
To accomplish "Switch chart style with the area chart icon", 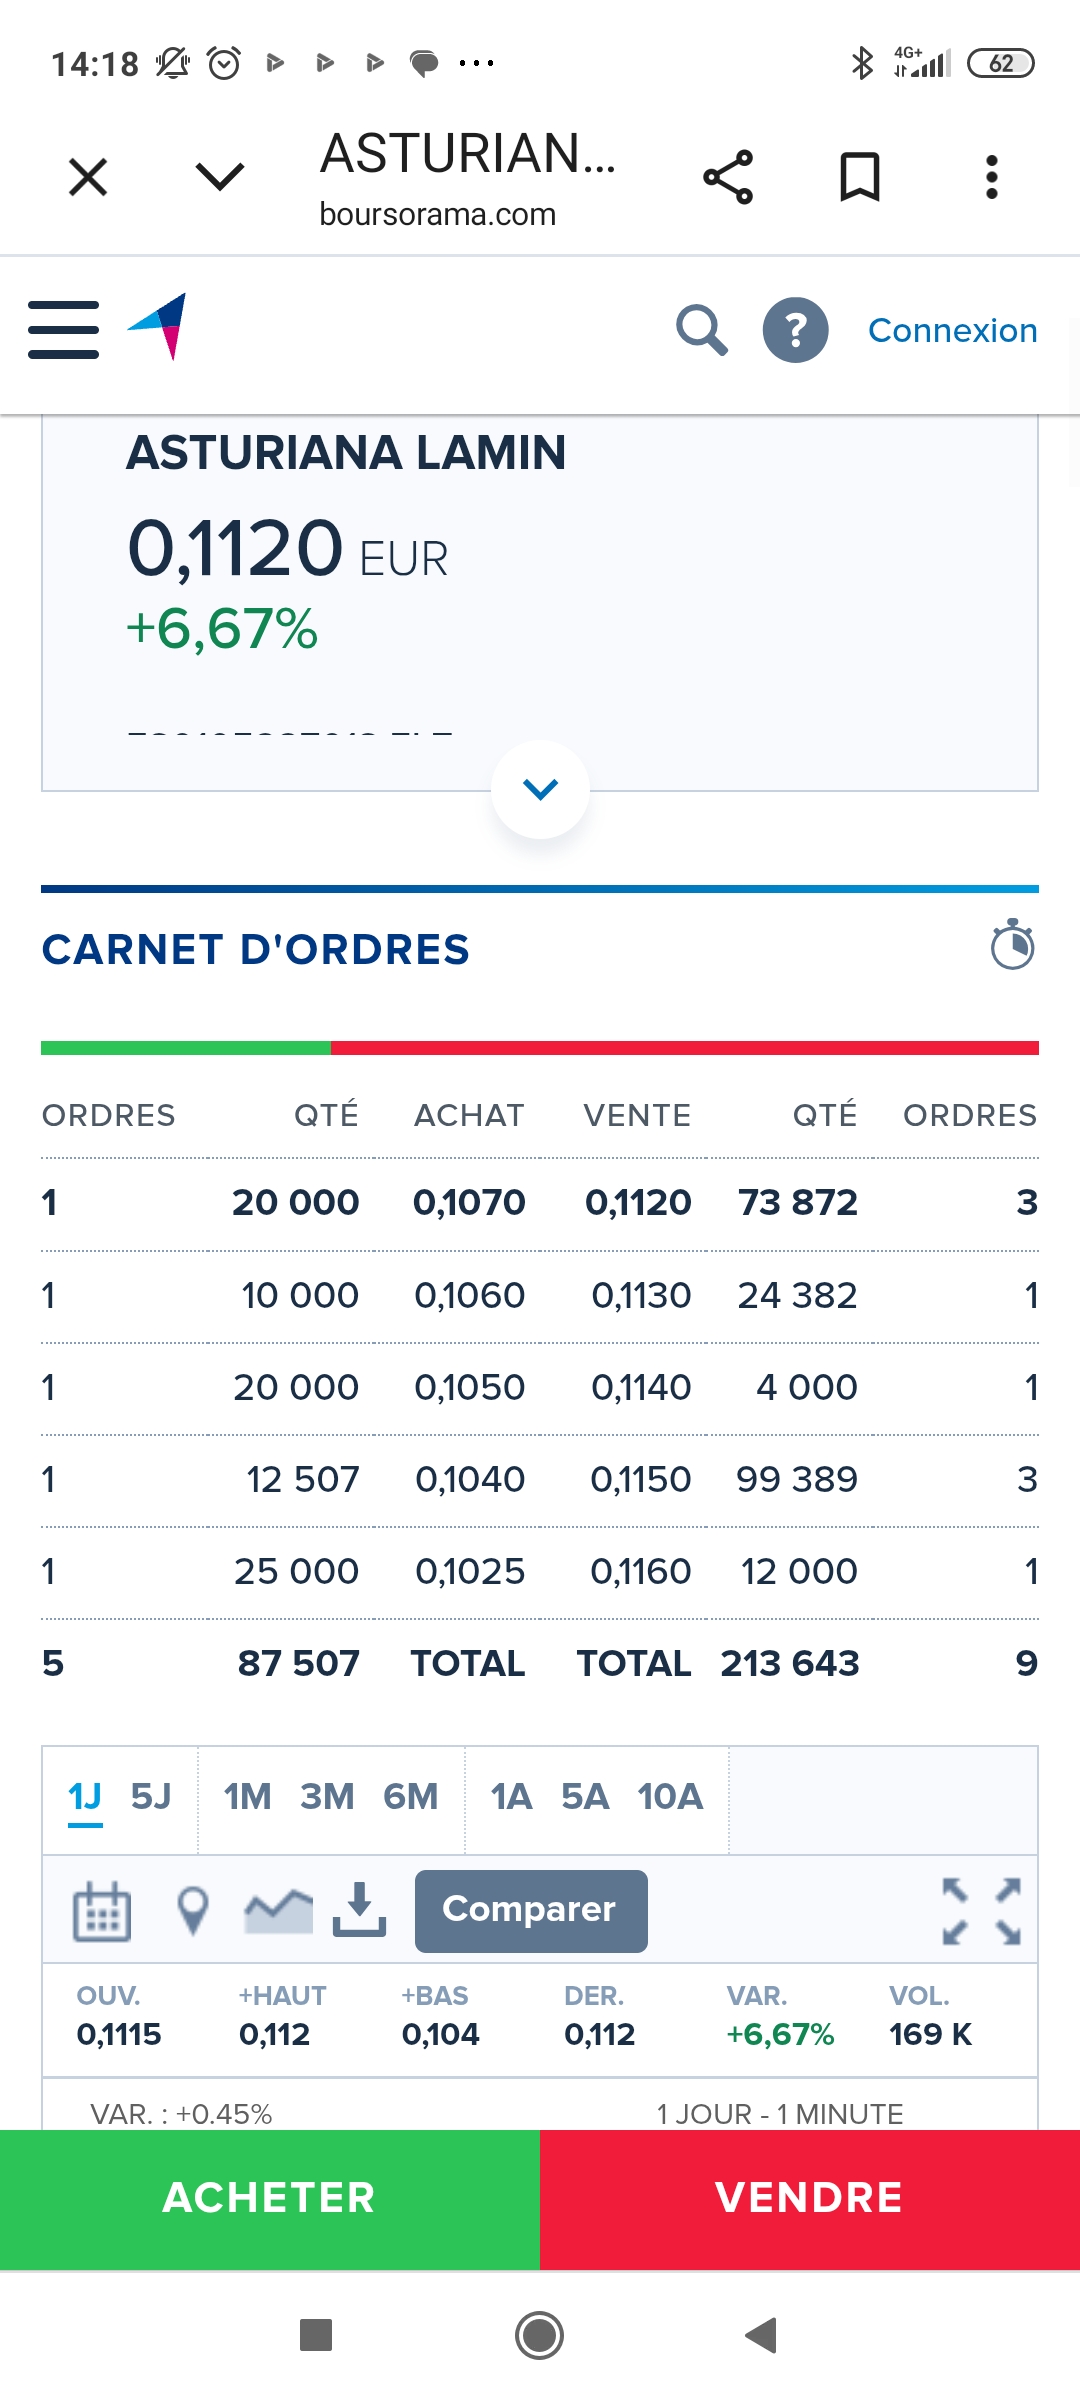I will point(278,1910).
